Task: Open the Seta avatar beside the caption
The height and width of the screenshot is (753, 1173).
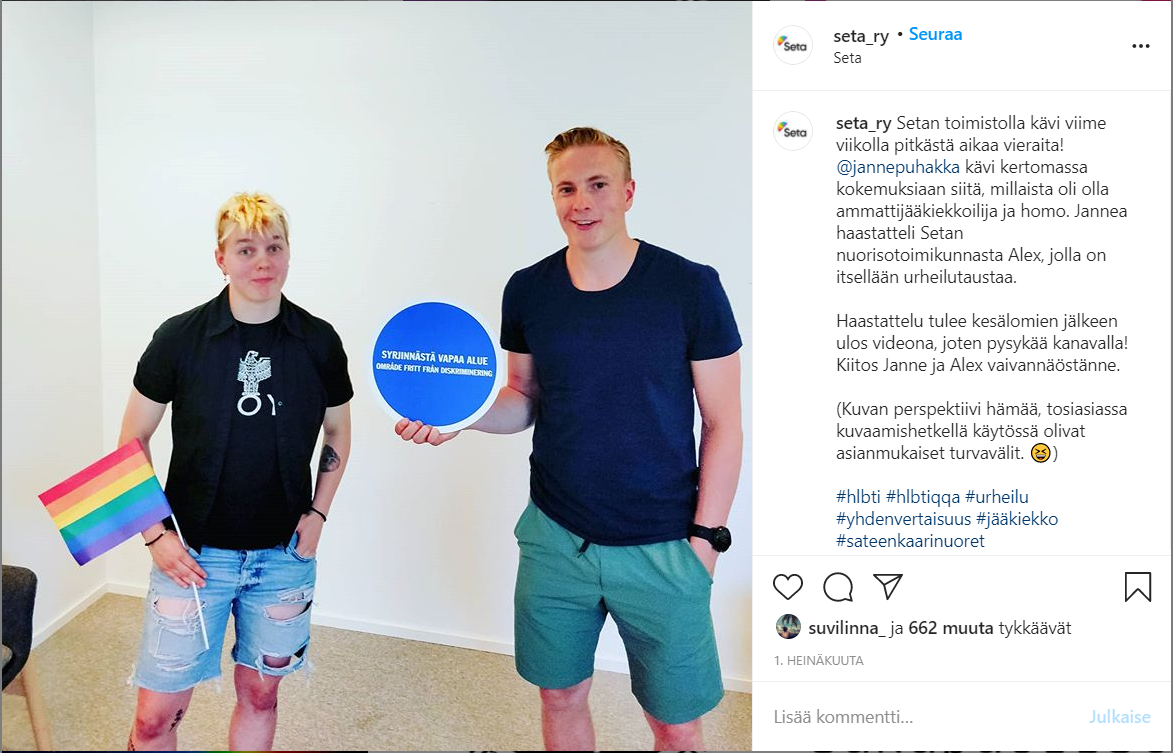Action: pos(792,131)
